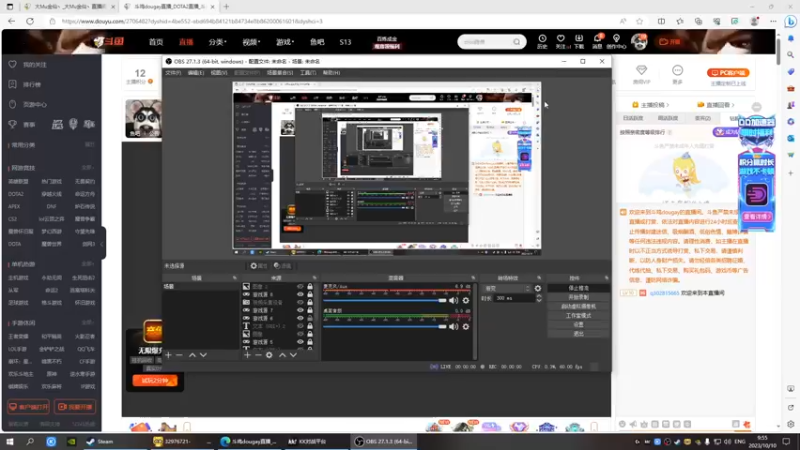Toggle visibility of 窗口捕获 7 source
800x450 pixels.
(x=300, y=310)
